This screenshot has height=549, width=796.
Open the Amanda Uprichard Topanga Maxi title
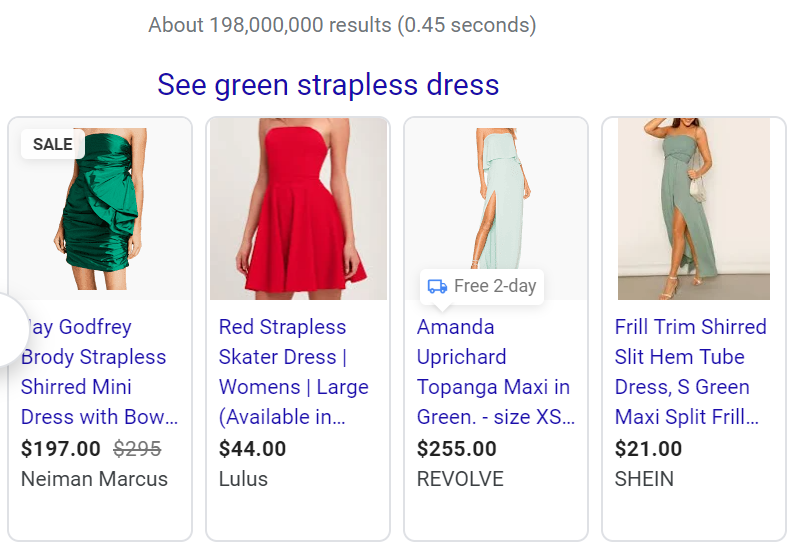pyautogui.click(x=493, y=372)
